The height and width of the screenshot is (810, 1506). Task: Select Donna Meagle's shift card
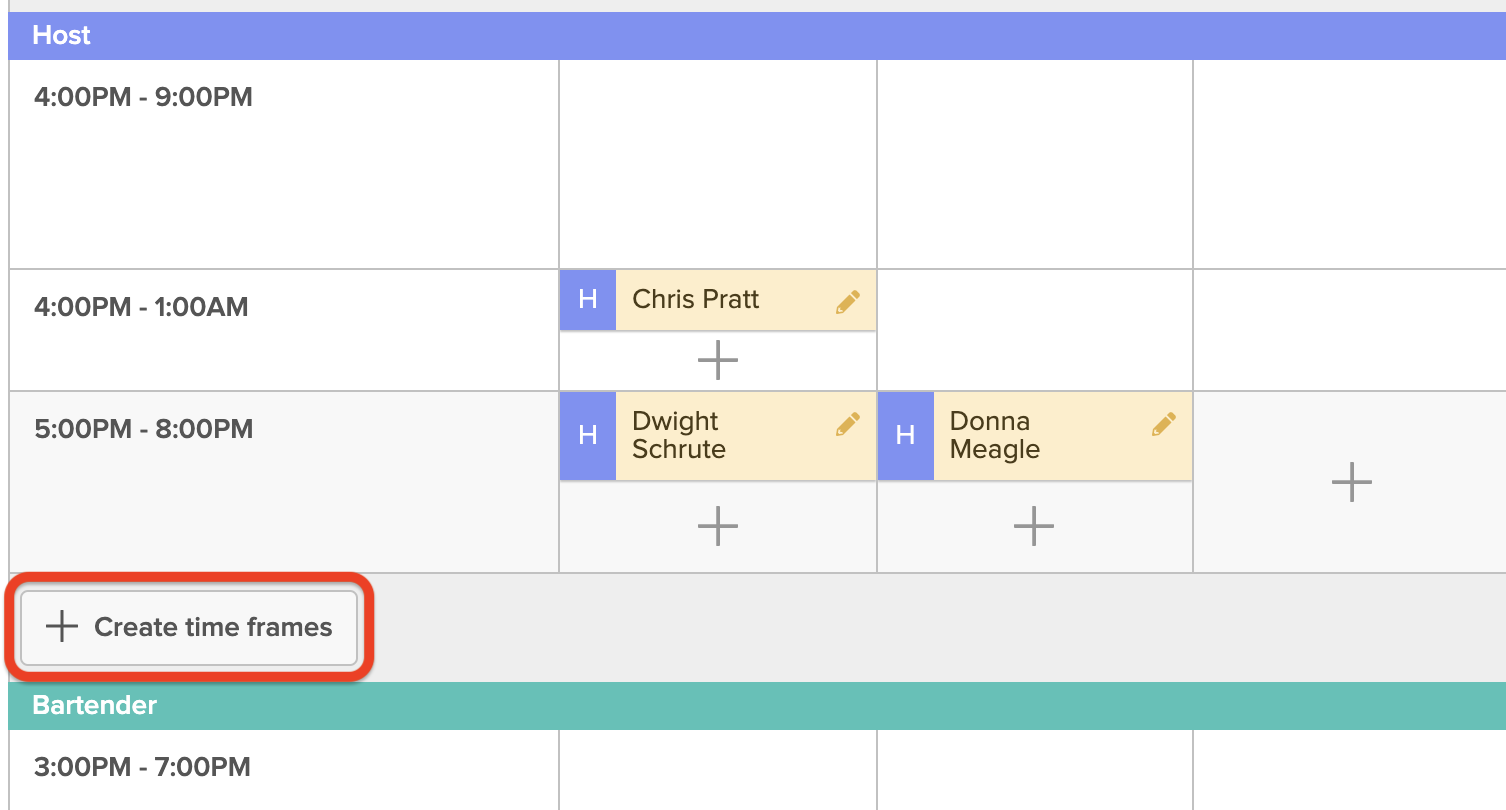[x=1020, y=435]
